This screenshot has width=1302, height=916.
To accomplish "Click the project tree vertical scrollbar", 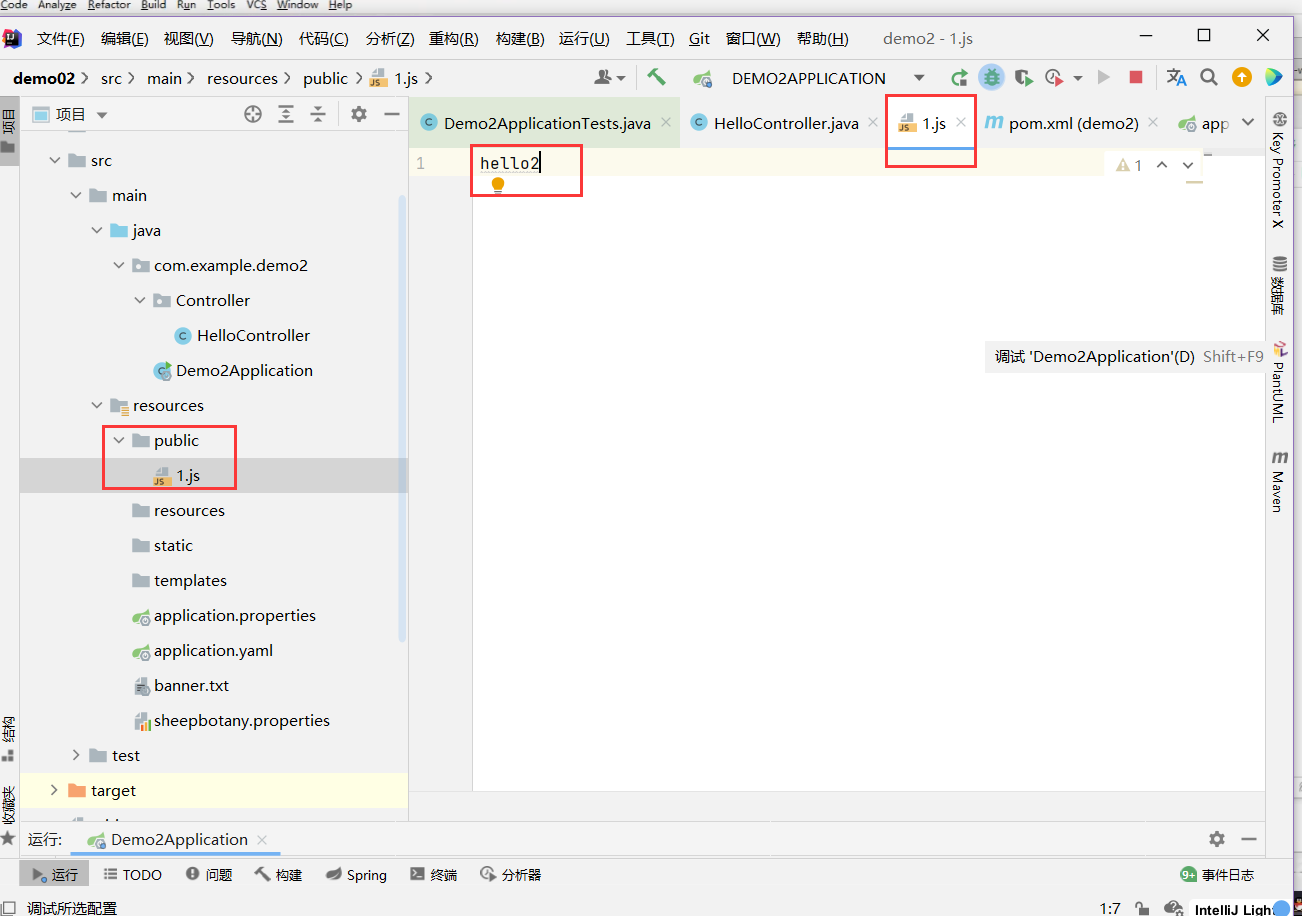I will tap(403, 417).
